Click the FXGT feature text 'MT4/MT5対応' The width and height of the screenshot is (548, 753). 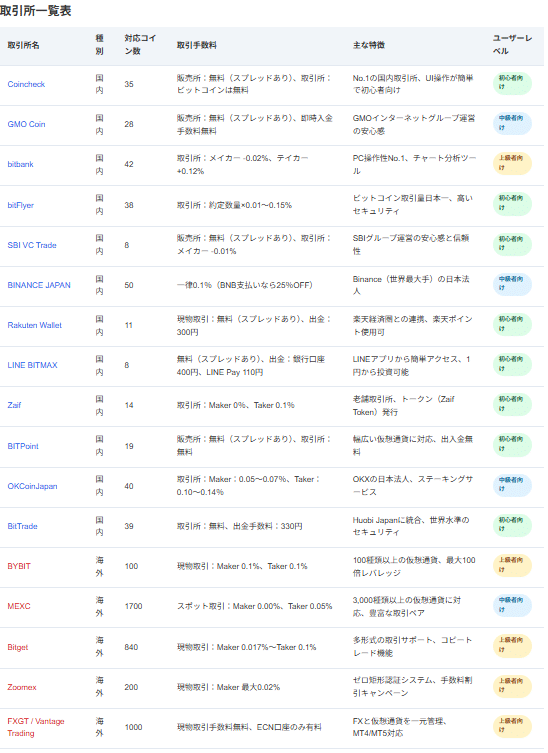point(378,733)
